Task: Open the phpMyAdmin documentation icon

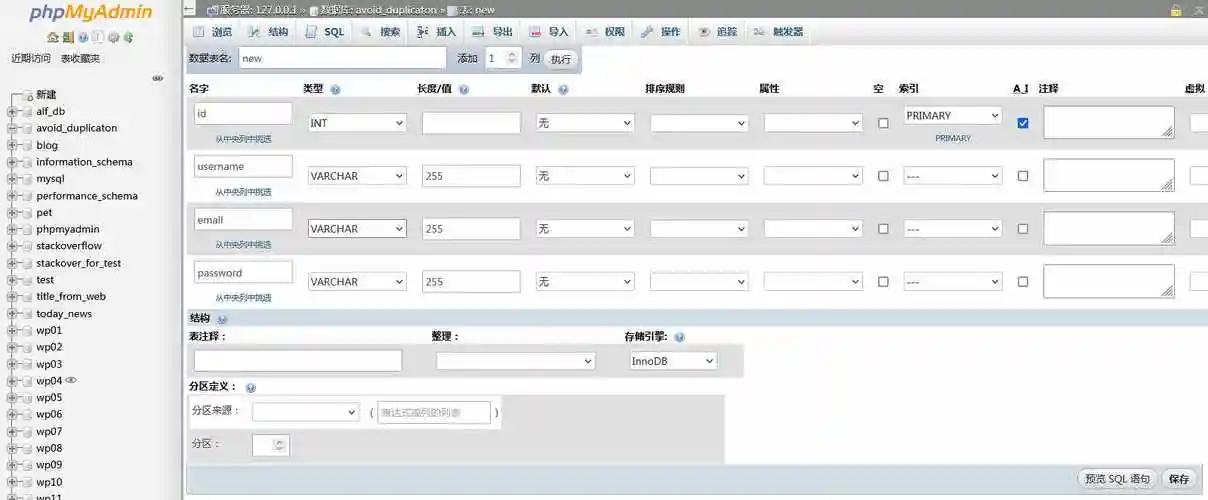Action: pyautogui.click(x=83, y=37)
